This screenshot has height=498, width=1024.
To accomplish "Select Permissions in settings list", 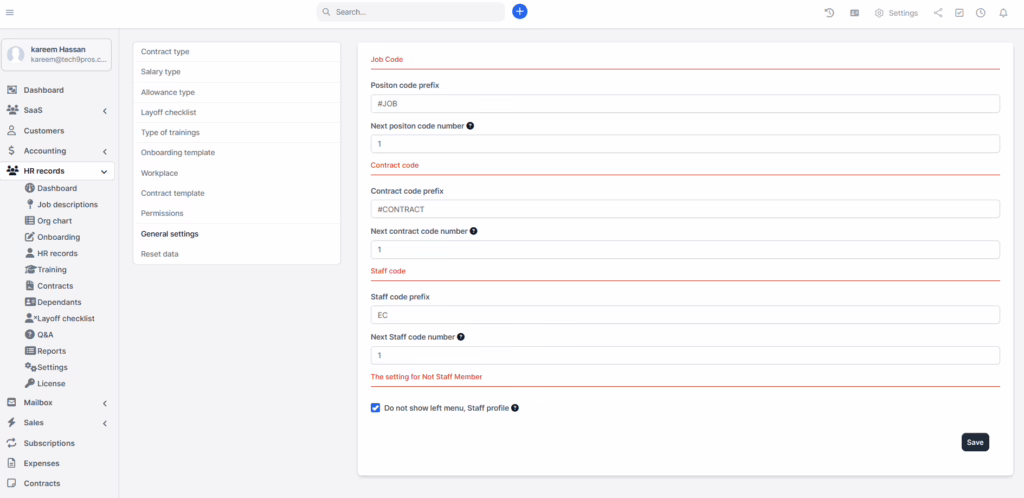I will click(162, 213).
